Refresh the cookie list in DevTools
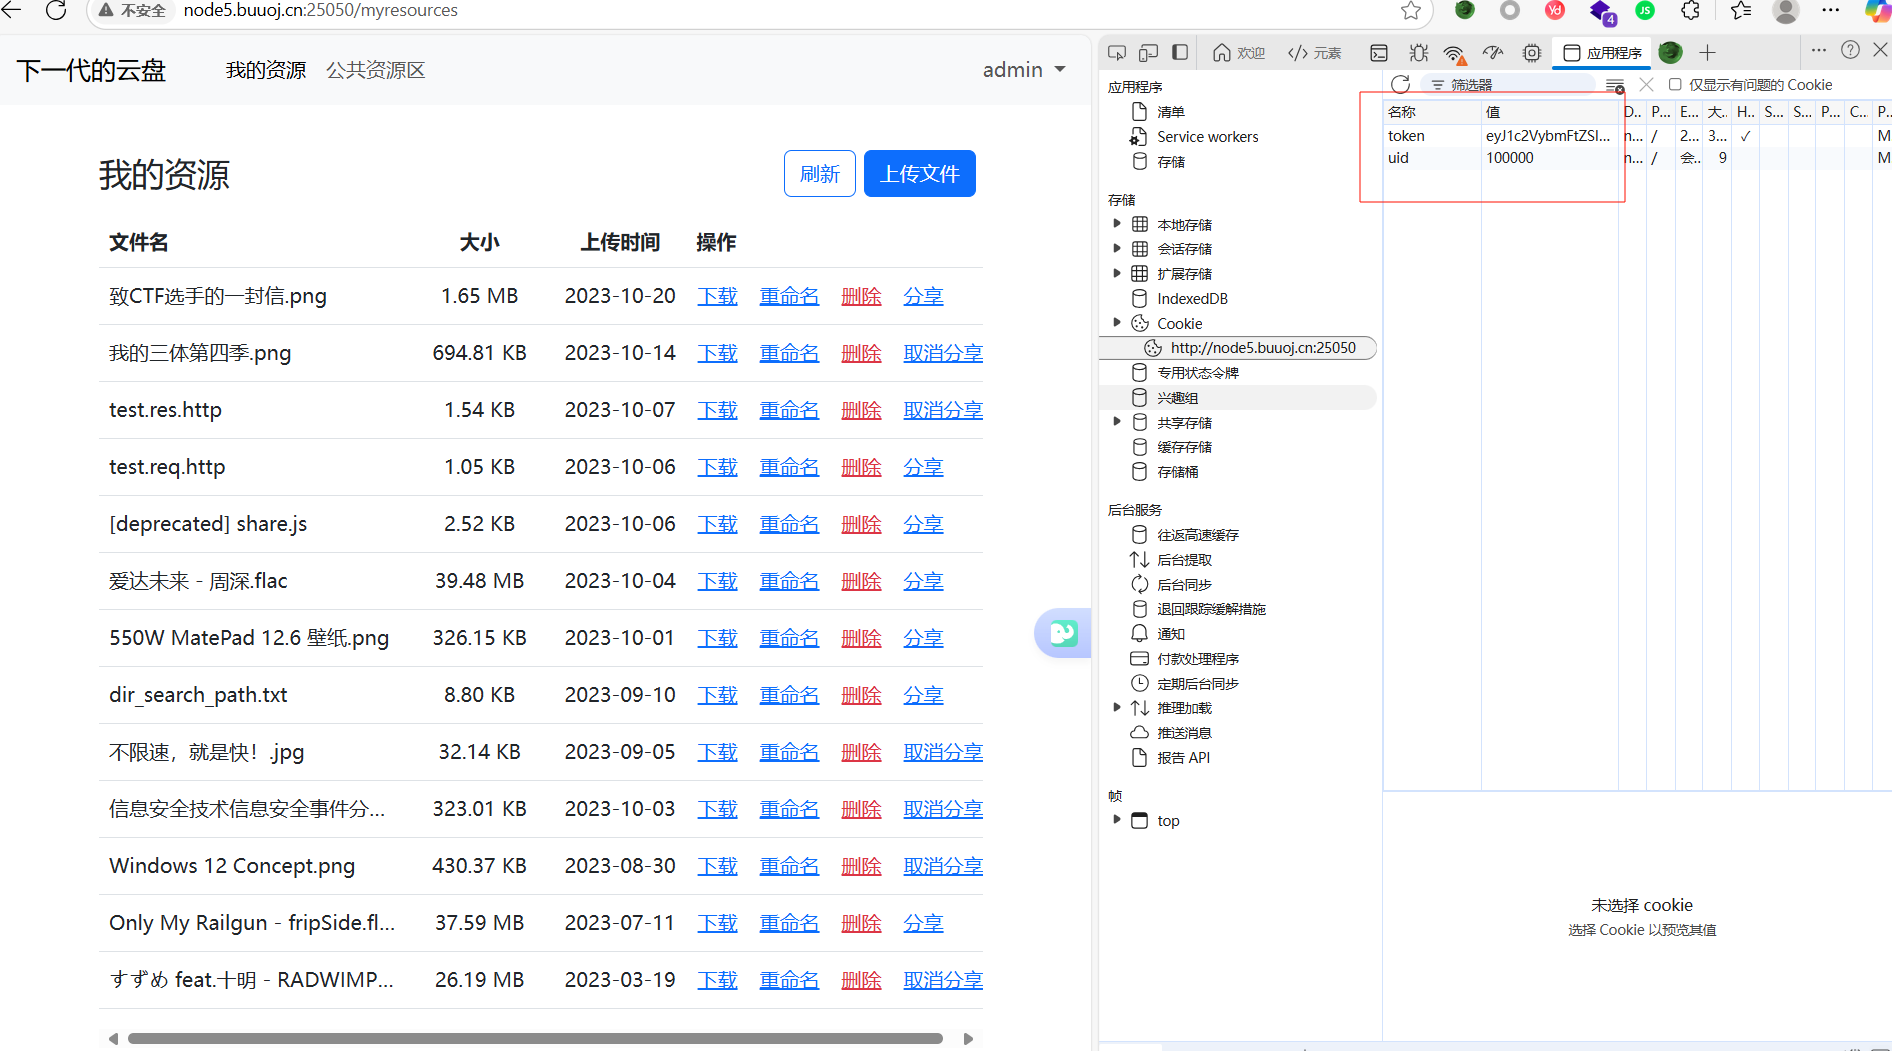This screenshot has height=1051, width=1892. [1401, 84]
